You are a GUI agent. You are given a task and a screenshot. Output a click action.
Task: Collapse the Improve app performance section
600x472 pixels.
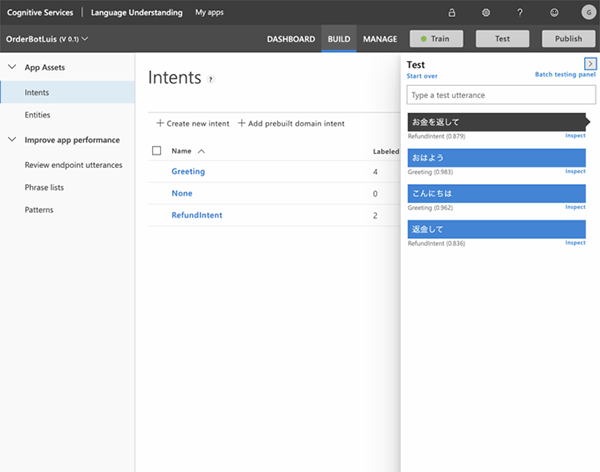(x=12, y=139)
